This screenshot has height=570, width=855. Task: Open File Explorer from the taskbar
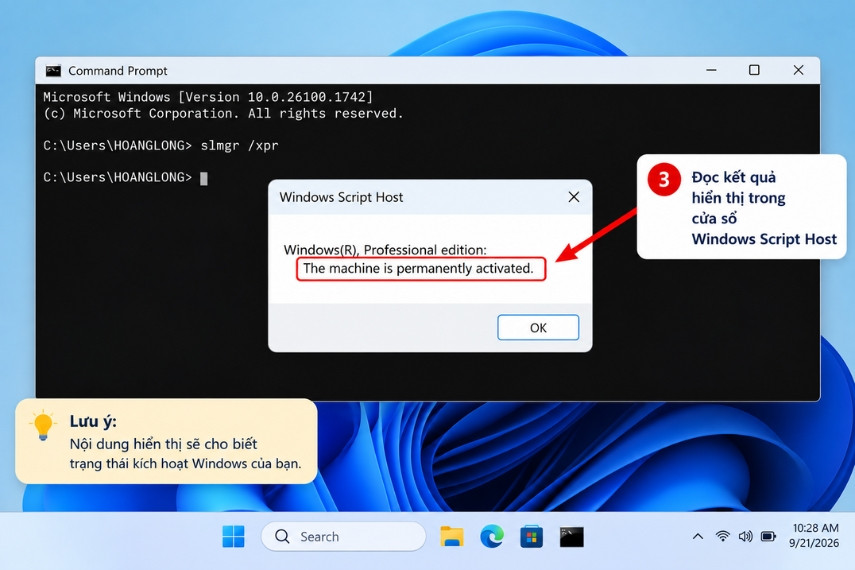452,537
